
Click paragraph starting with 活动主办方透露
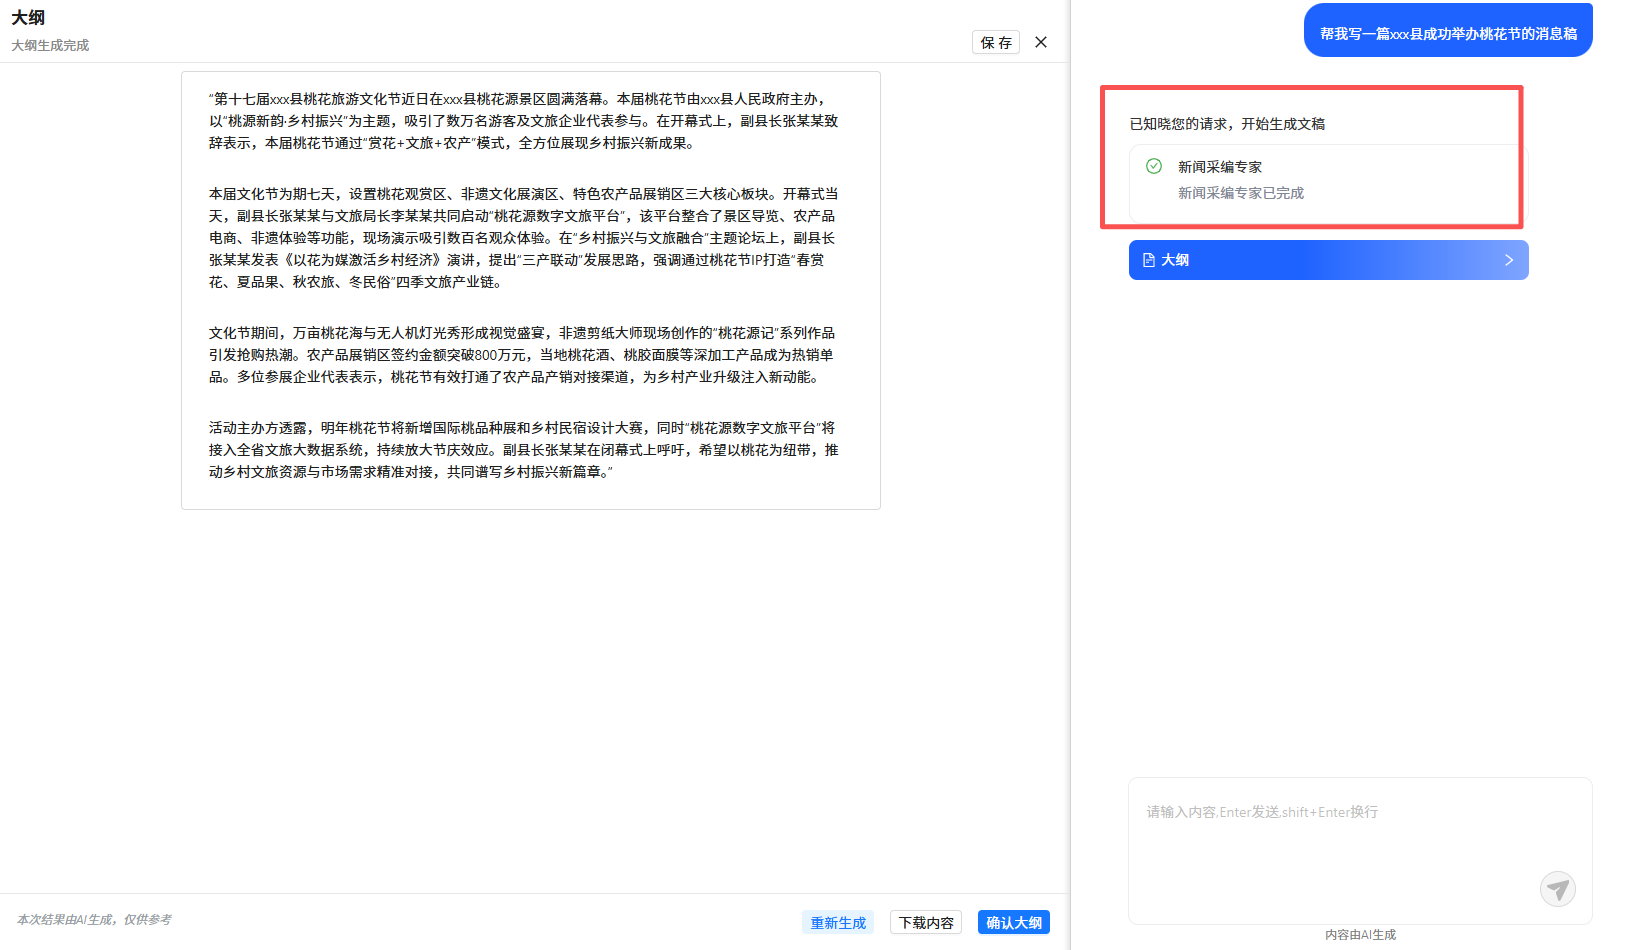pyautogui.click(x=523, y=450)
